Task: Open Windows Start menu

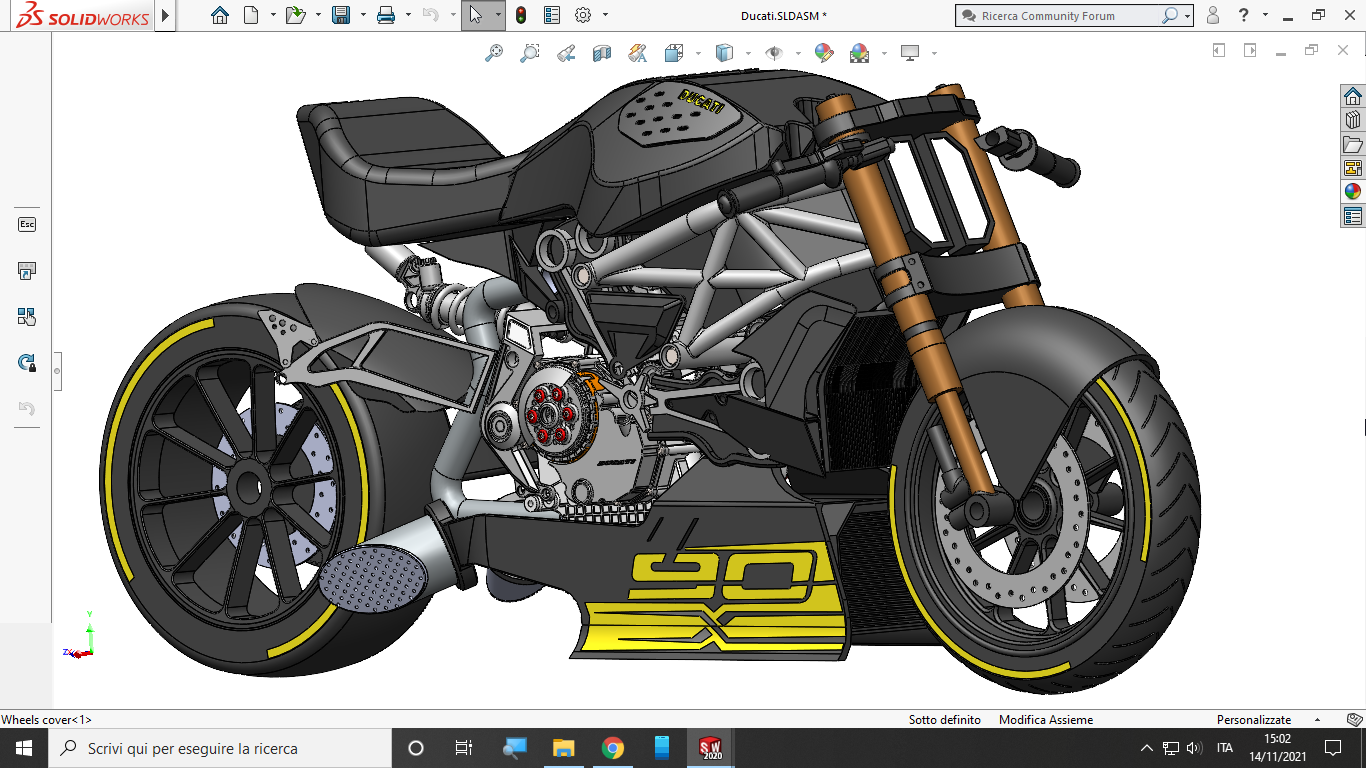Action: pos(24,748)
